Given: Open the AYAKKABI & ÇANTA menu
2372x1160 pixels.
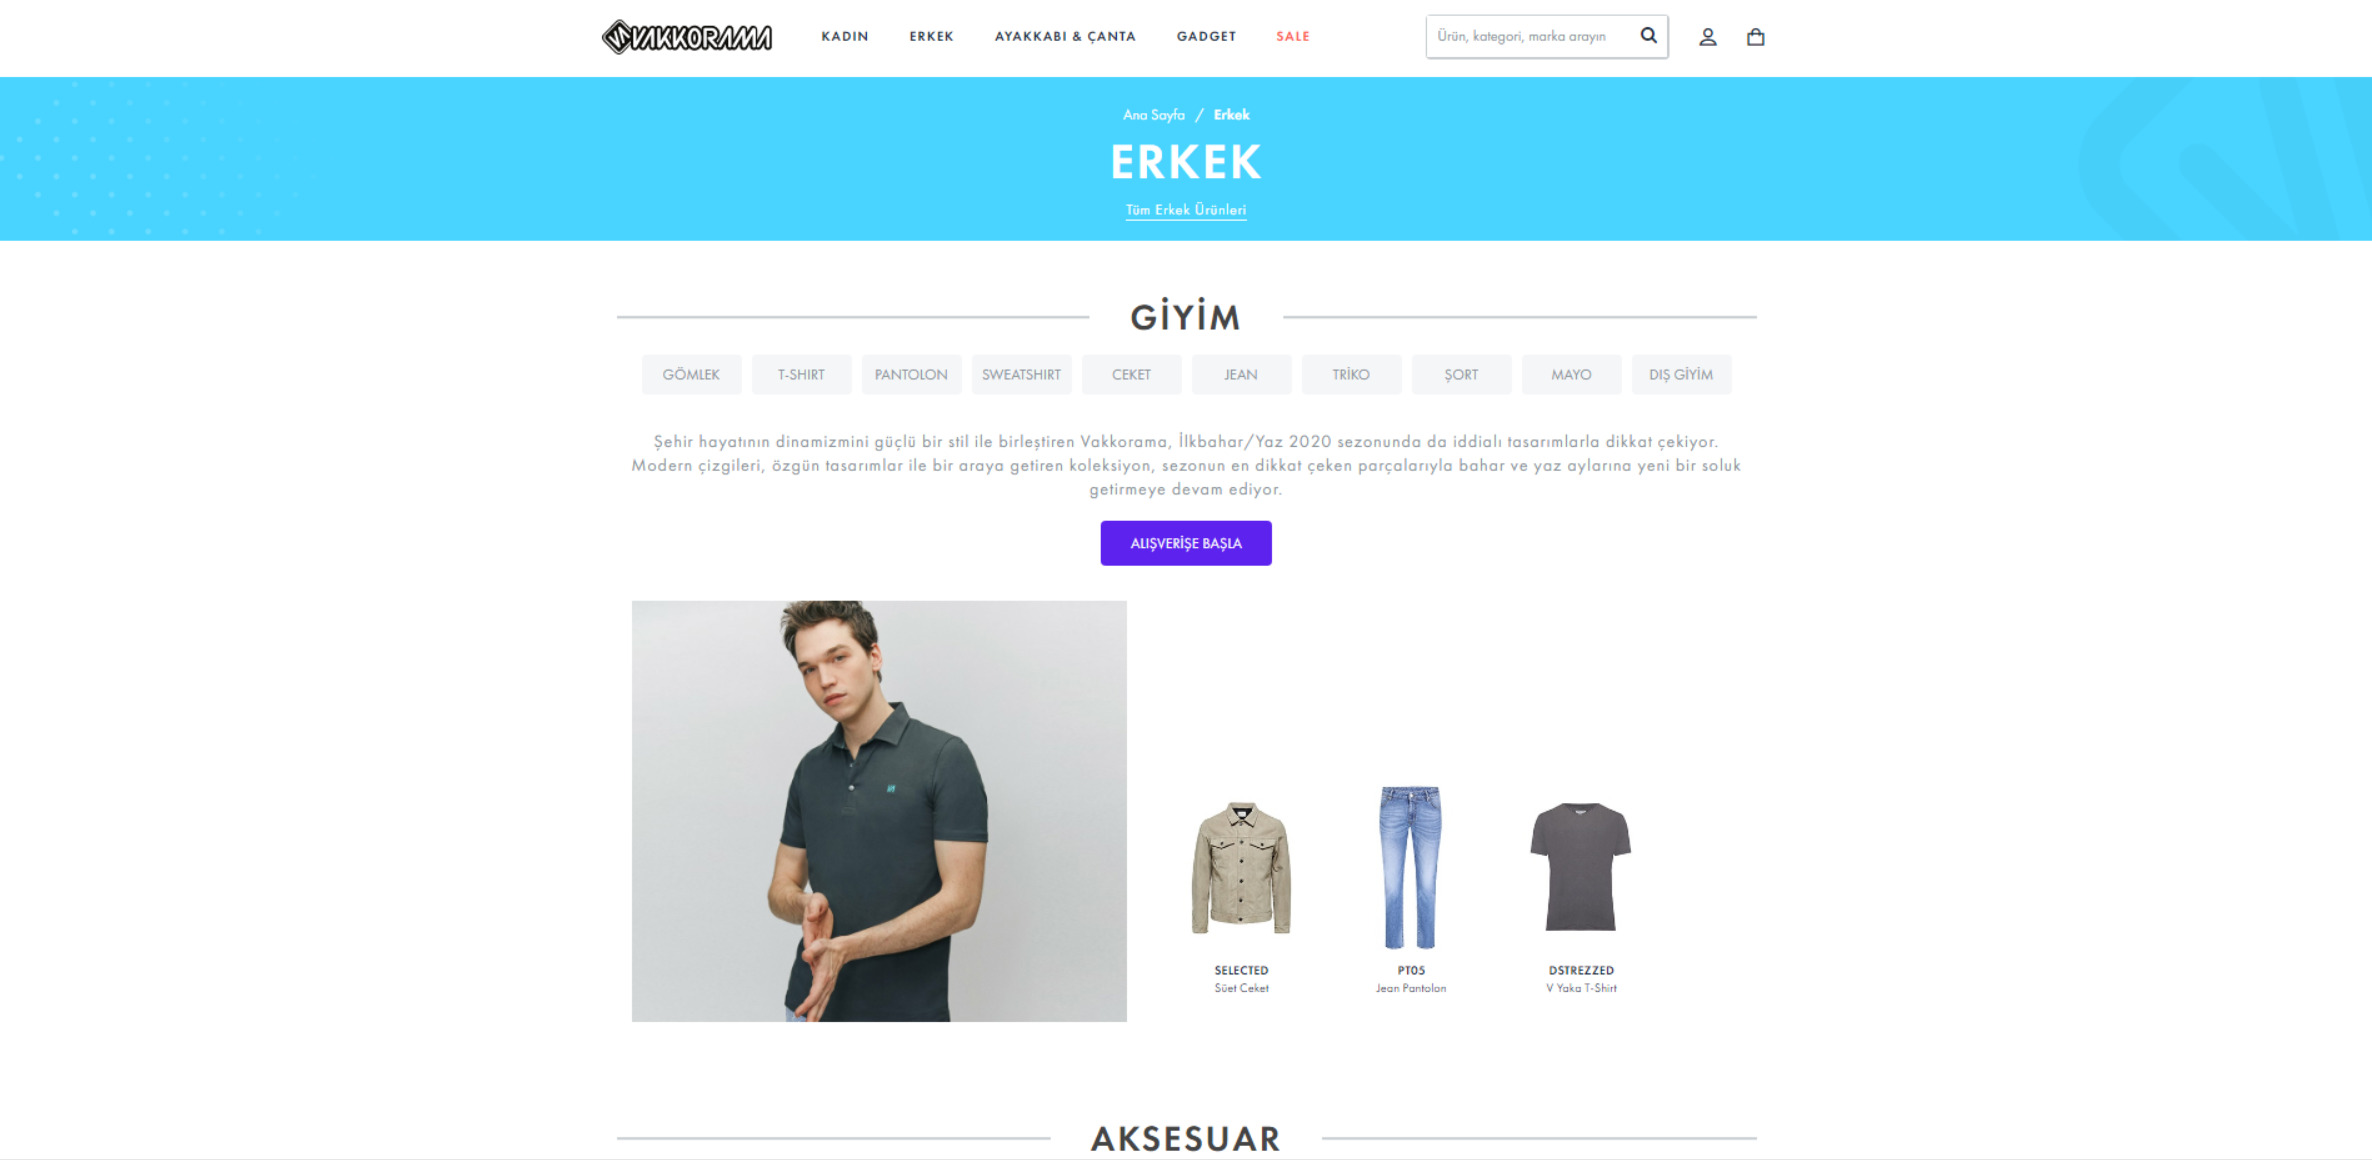Looking at the screenshot, I should point(1065,36).
